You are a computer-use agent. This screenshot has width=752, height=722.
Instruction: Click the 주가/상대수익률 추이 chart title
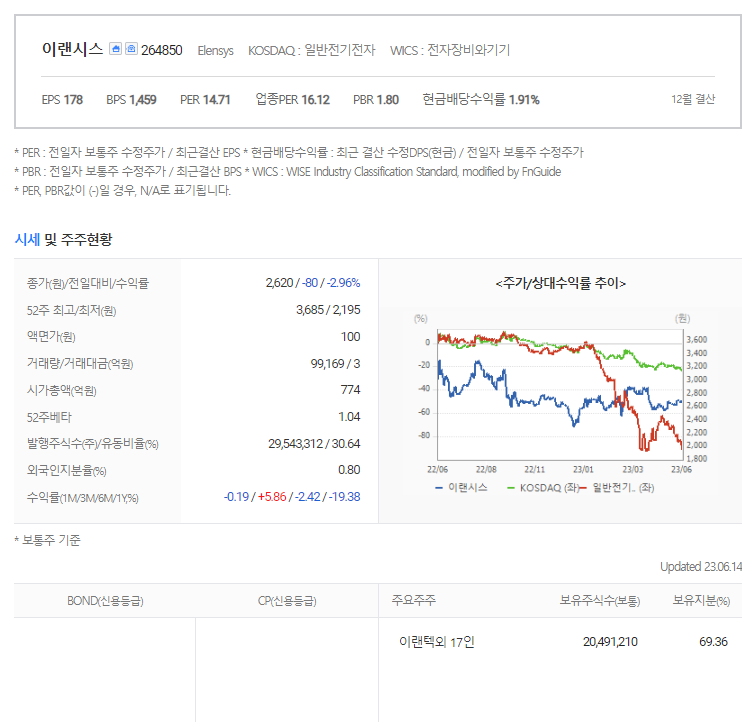pos(561,283)
